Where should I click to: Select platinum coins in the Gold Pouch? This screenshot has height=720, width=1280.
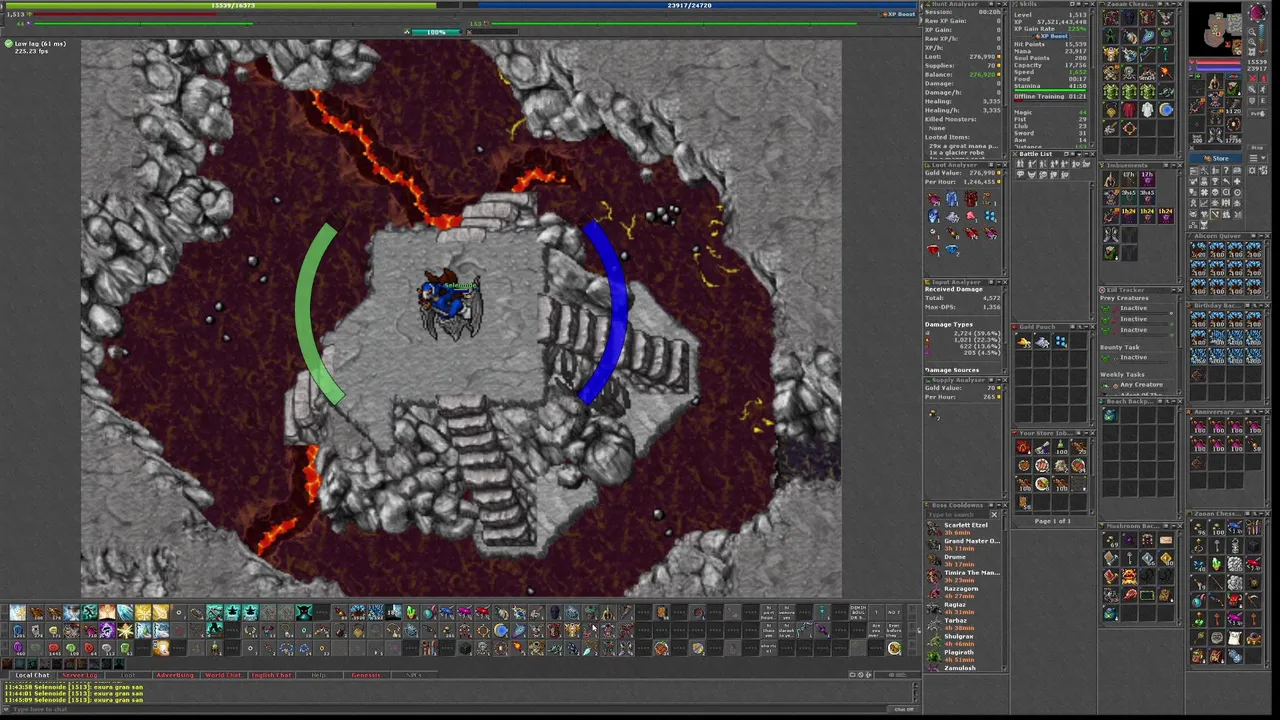[1042, 342]
